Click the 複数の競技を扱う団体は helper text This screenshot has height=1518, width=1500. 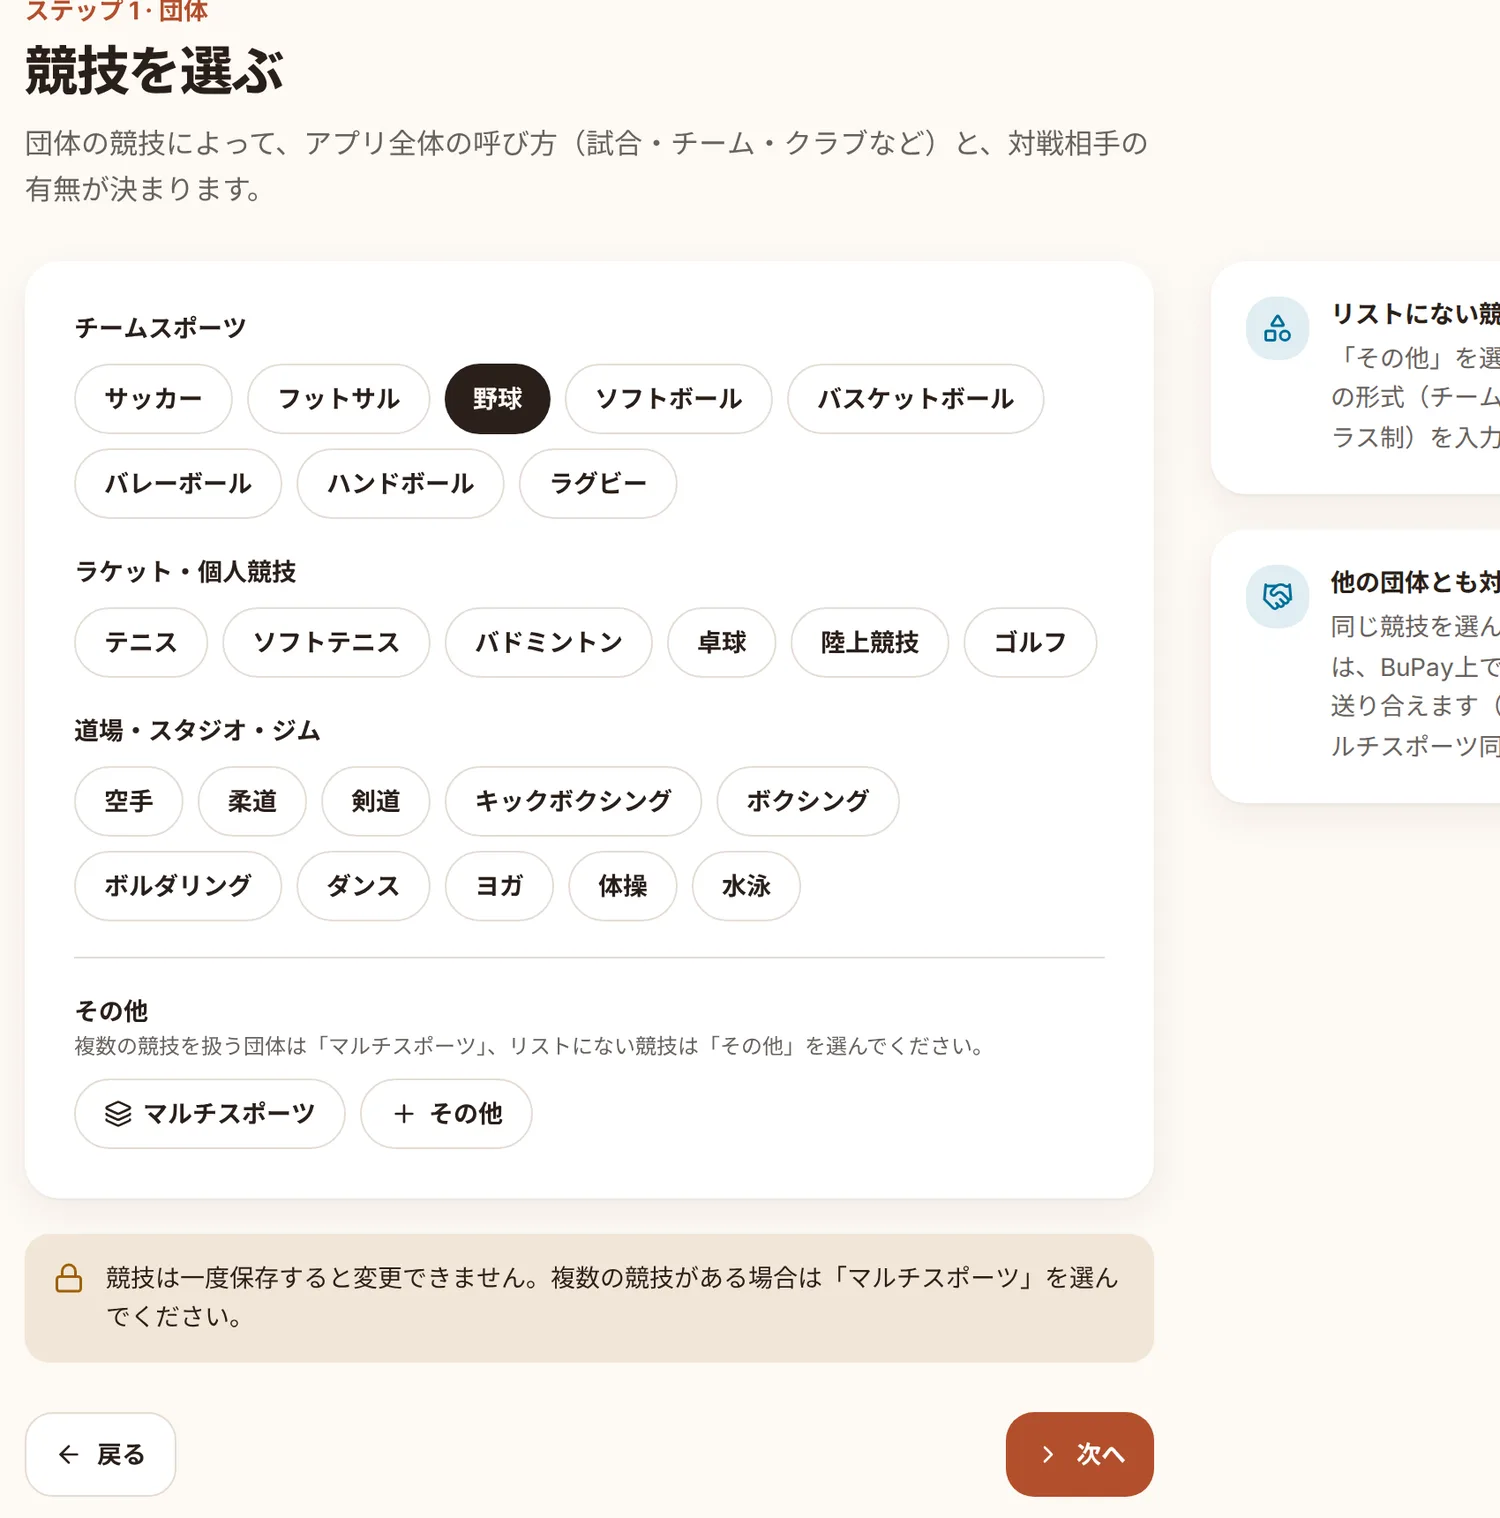coord(532,1046)
